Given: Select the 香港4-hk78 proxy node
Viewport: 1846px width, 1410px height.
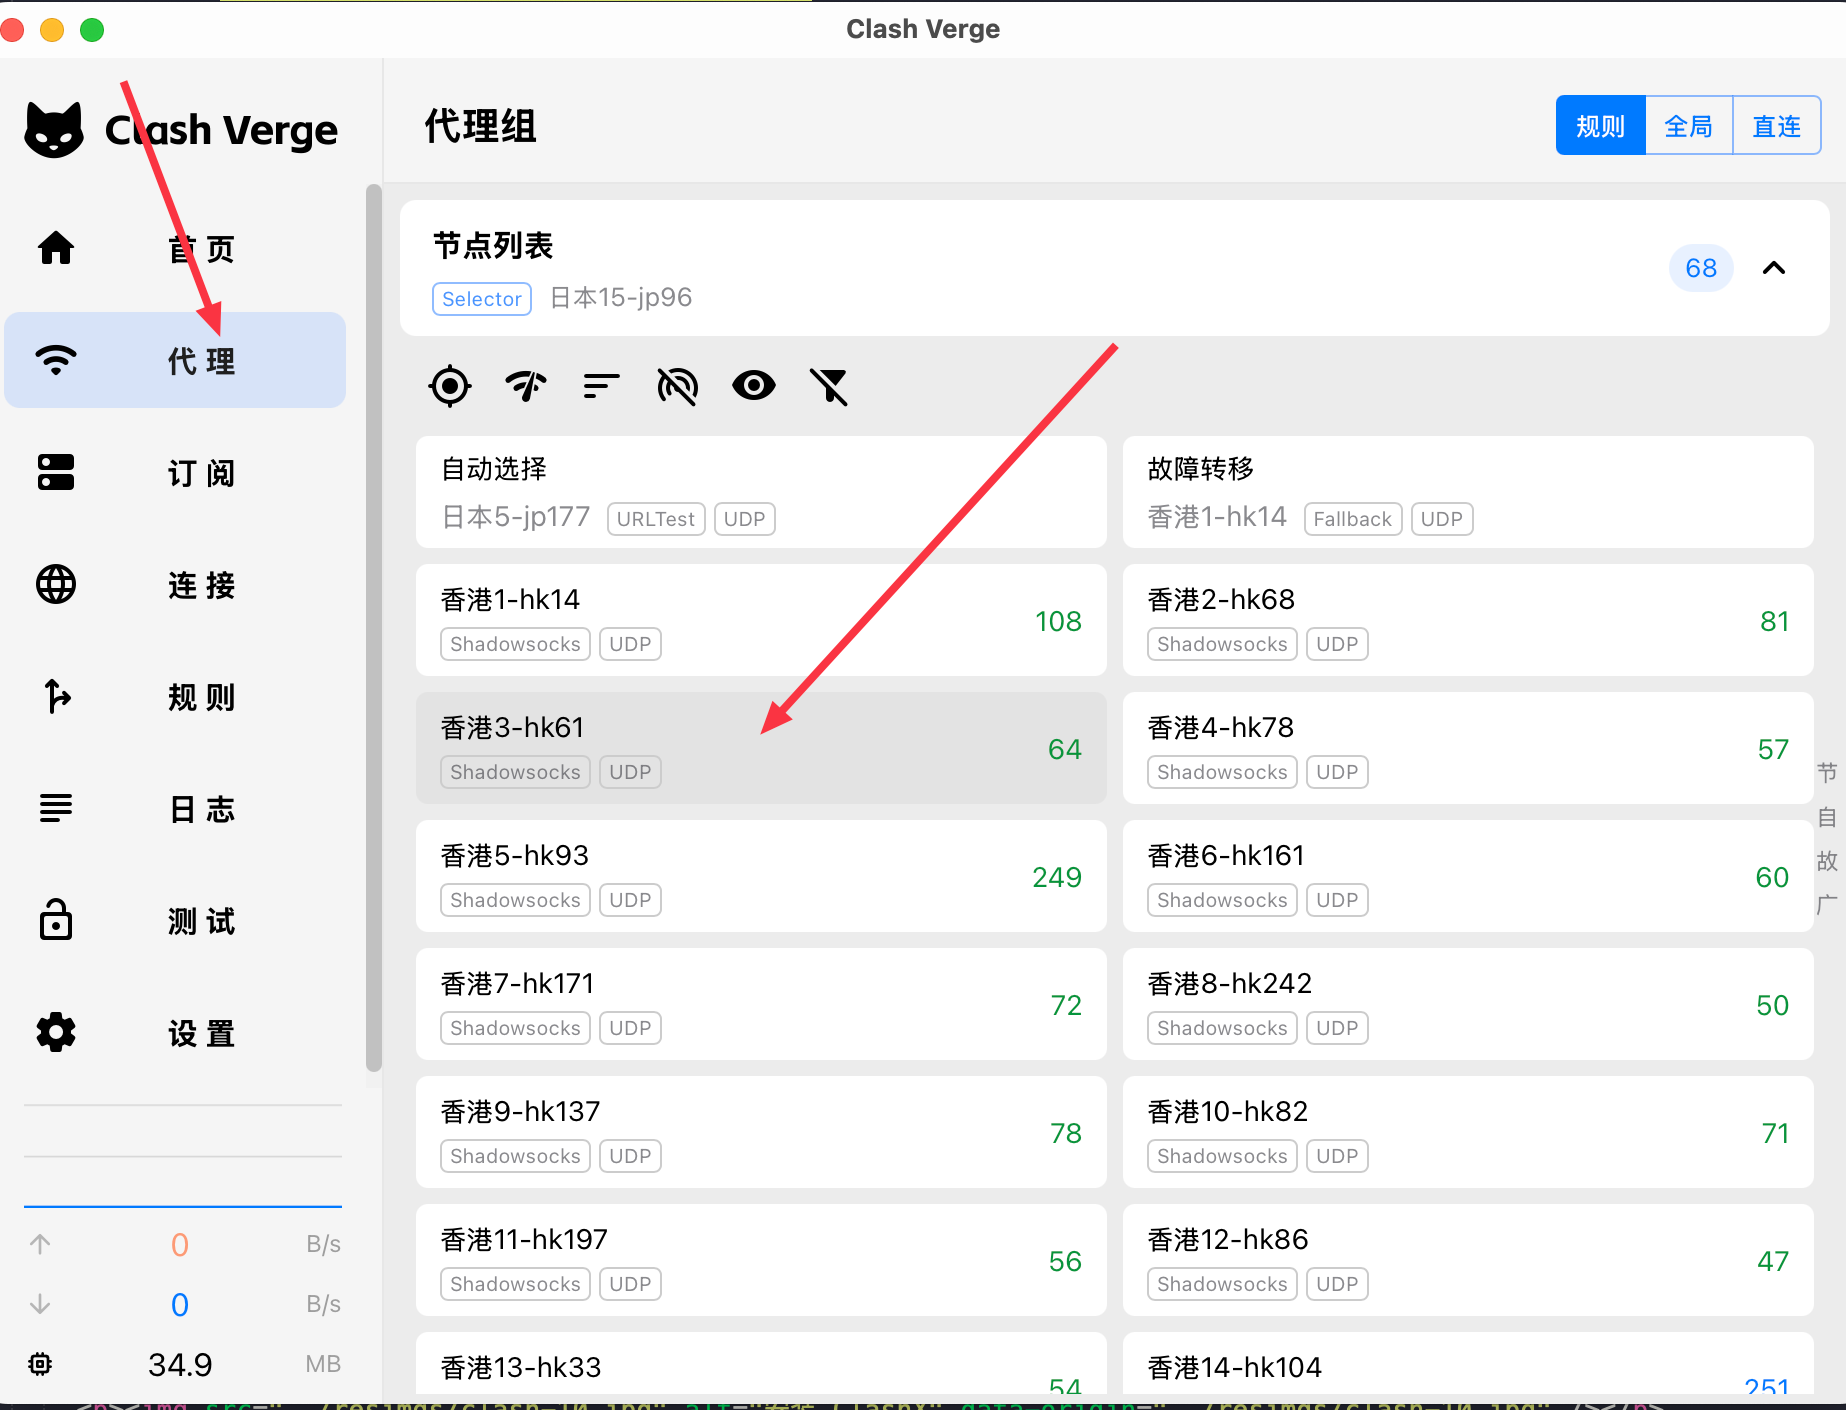Looking at the screenshot, I should pyautogui.click(x=1467, y=748).
